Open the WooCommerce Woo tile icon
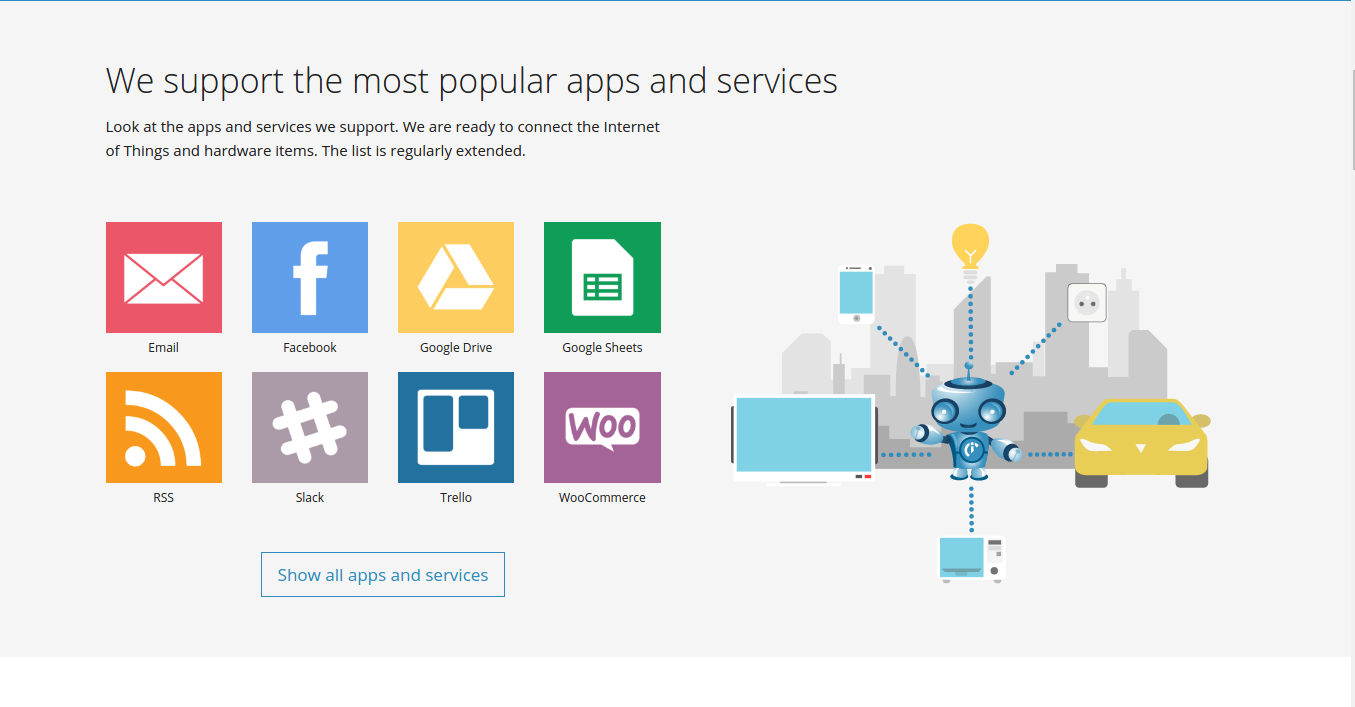Image resolution: width=1355 pixels, height=707 pixels. point(602,427)
